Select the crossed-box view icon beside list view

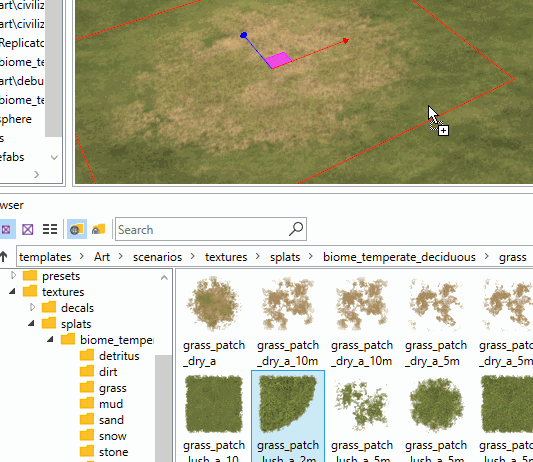click(x=28, y=229)
